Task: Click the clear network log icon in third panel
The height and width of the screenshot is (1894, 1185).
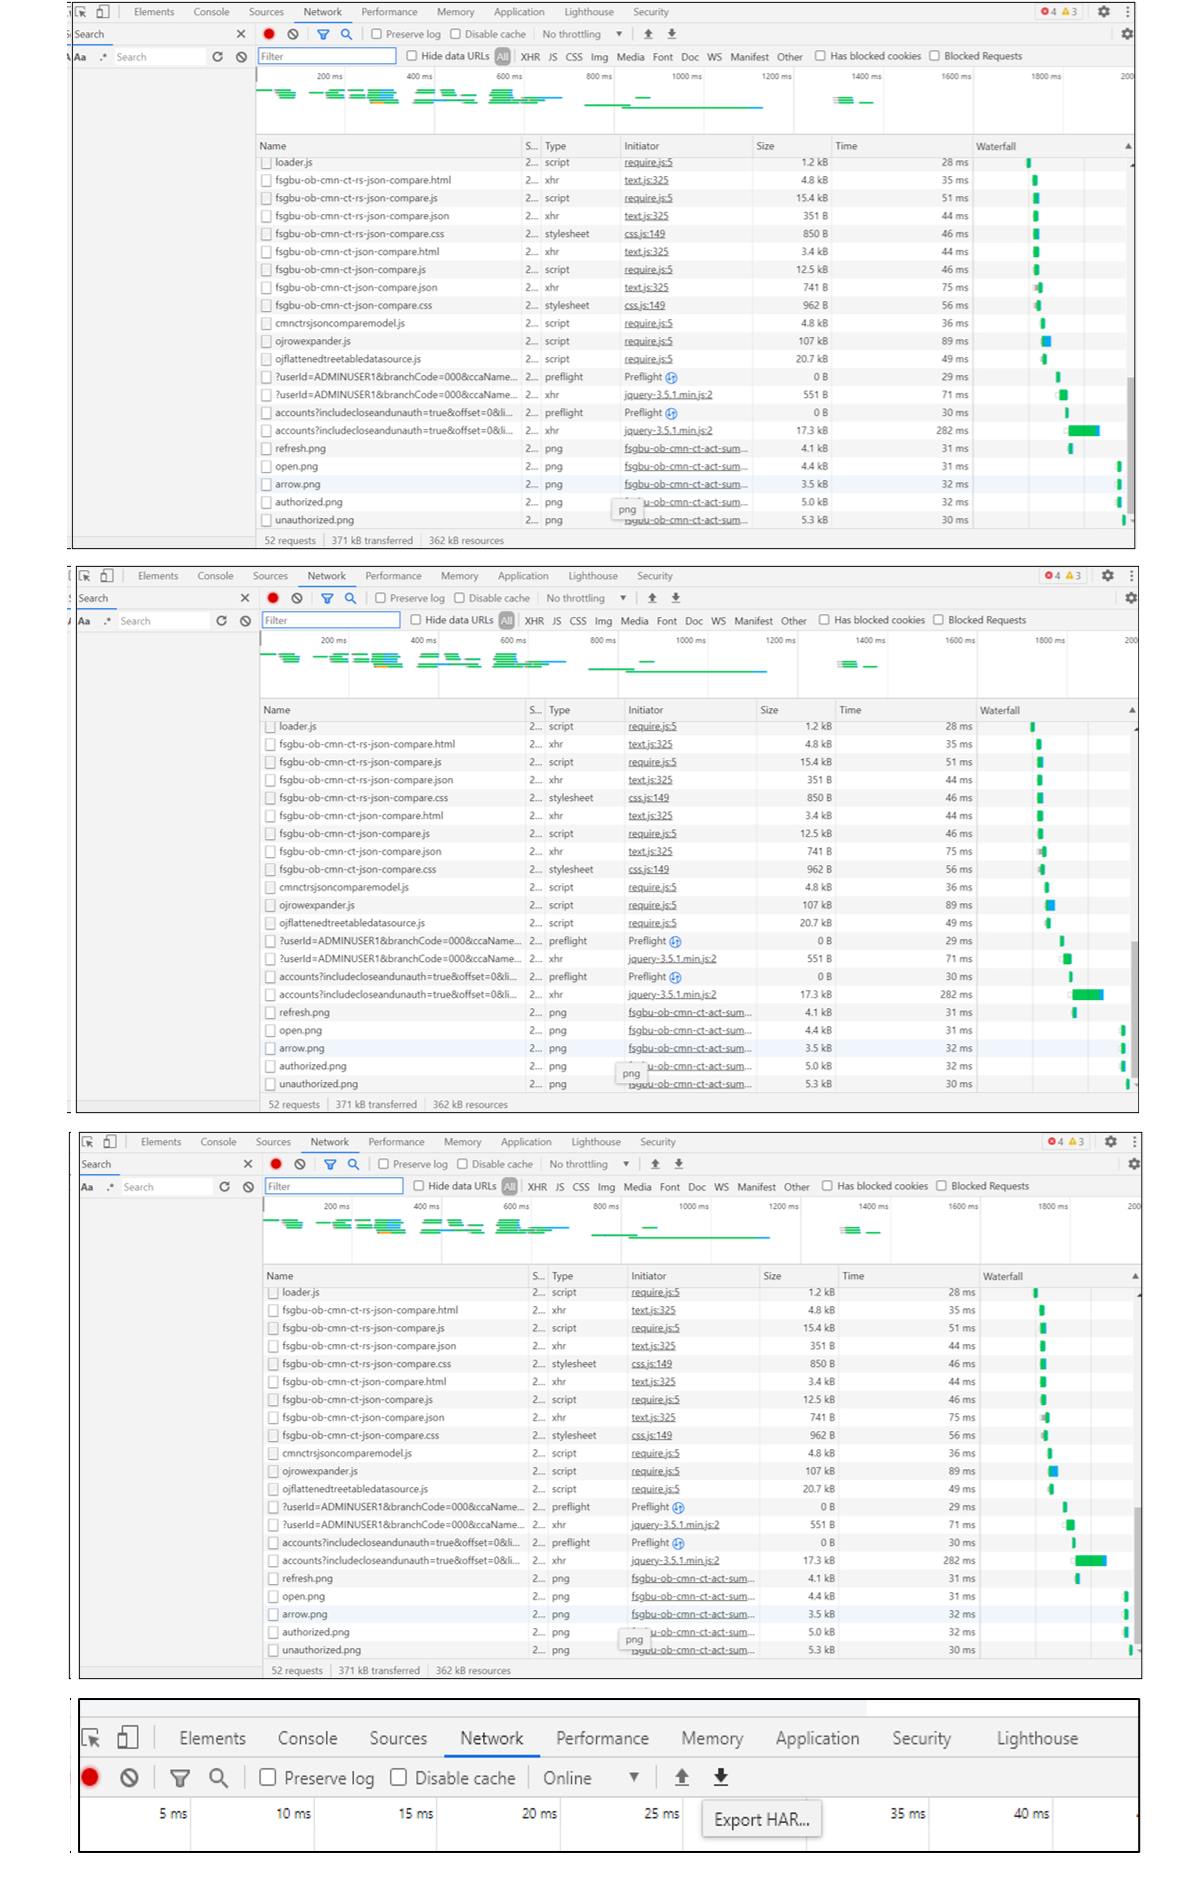Action: coord(300,1164)
